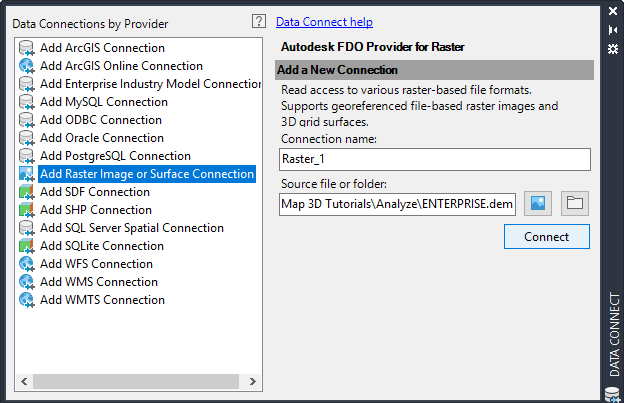Open the help question mark icon

258,21
